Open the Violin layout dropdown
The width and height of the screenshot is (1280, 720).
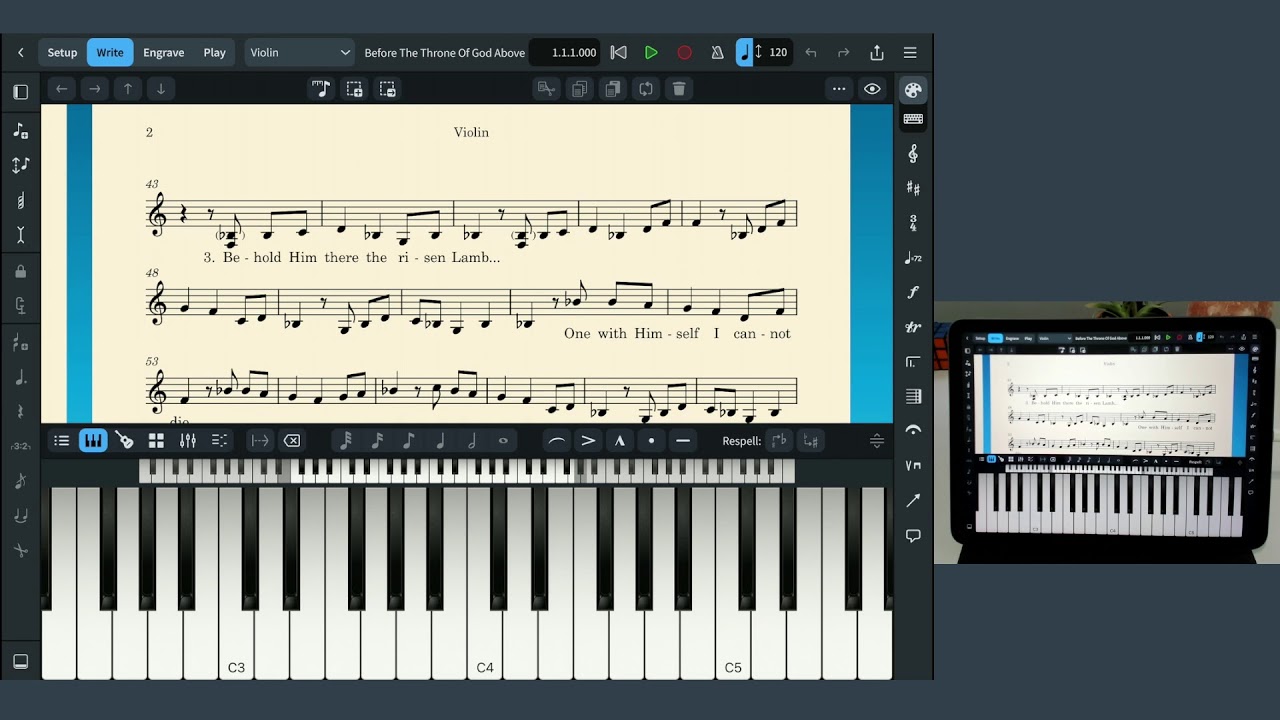point(300,52)
